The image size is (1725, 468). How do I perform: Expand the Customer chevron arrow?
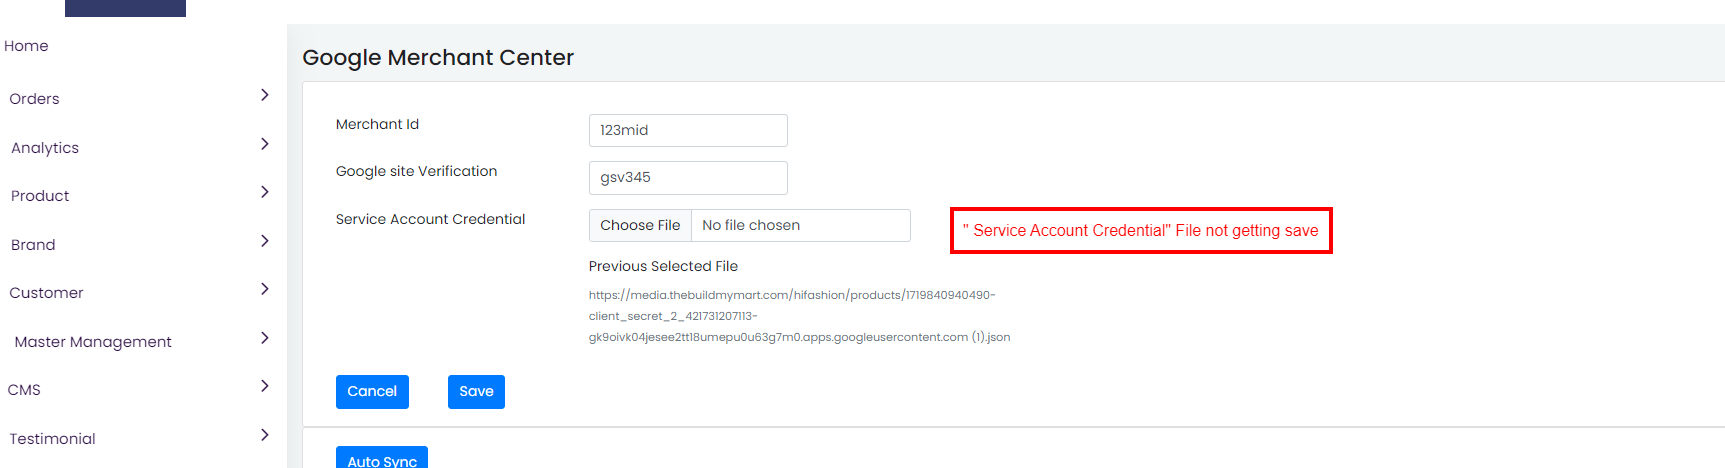point(265,289)
